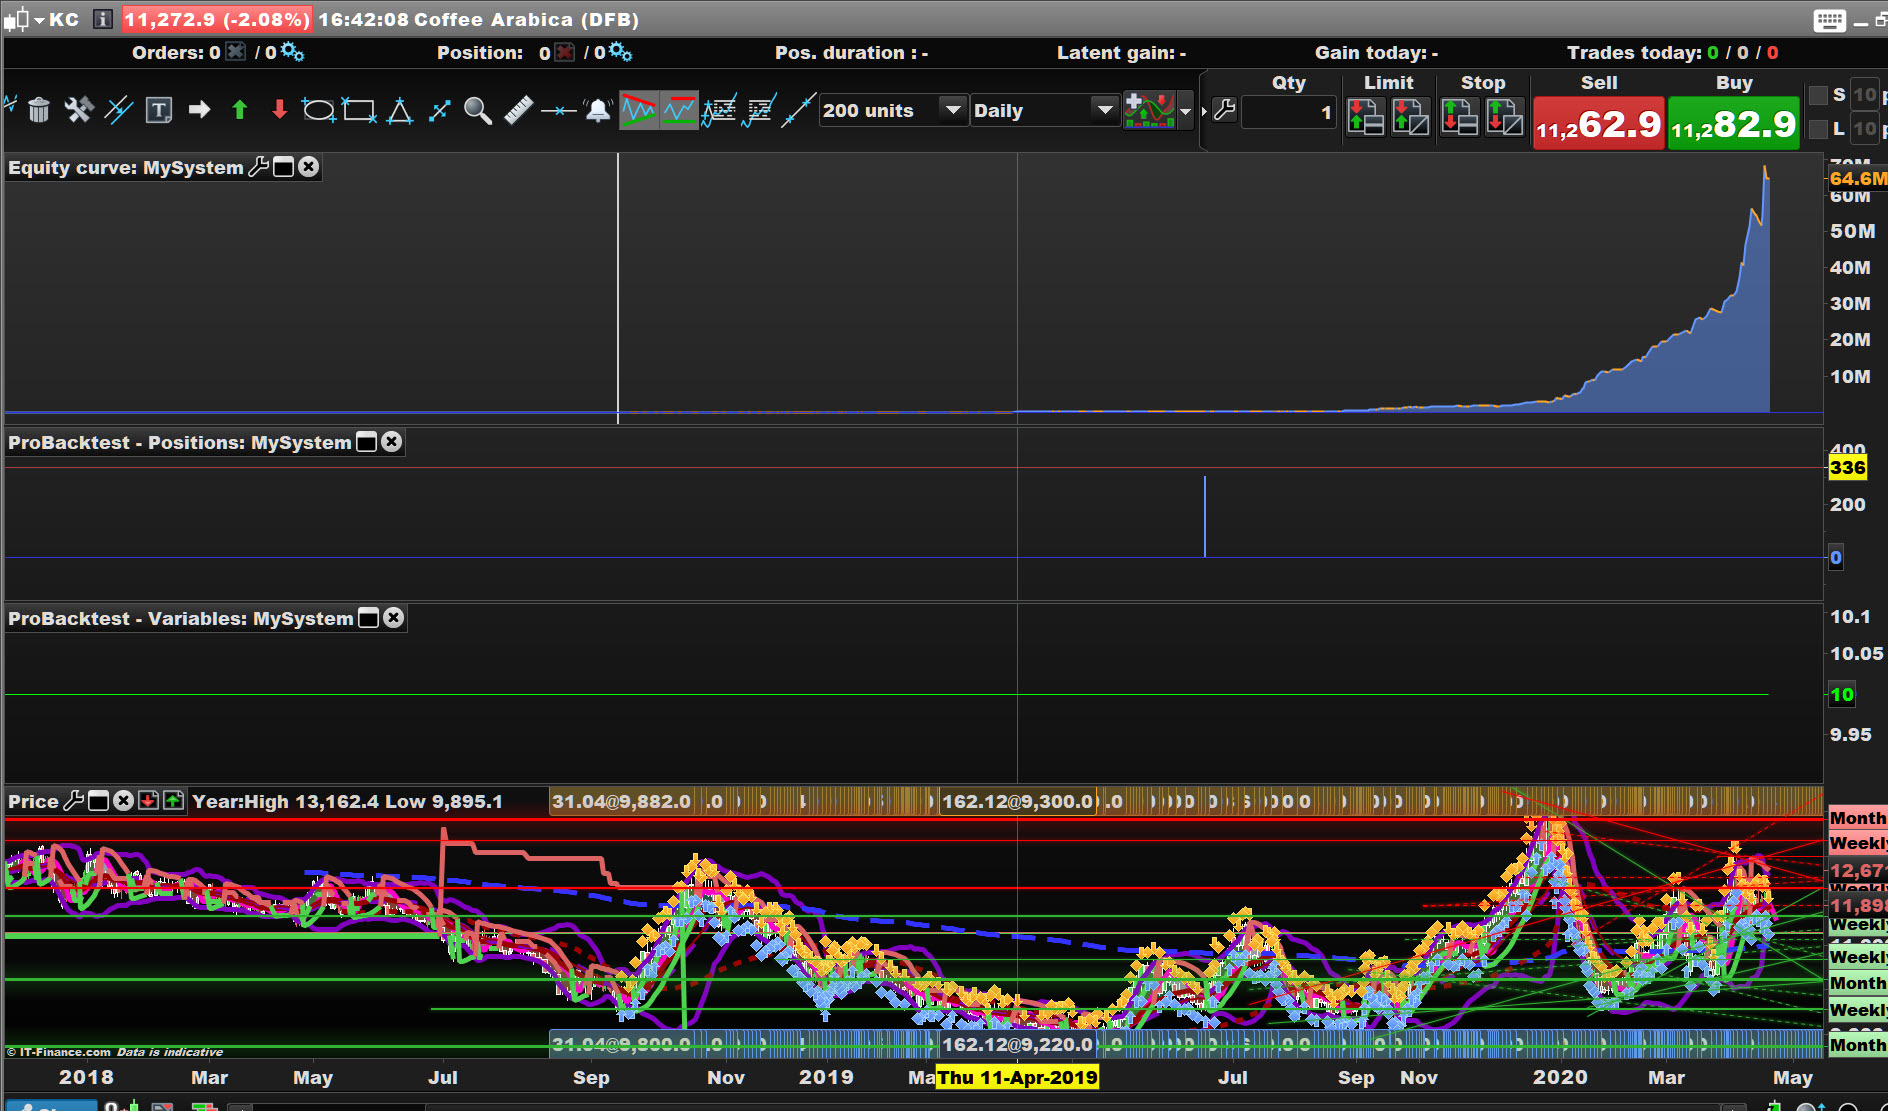Insert a green up arrow marker
The height and width of the screenshot is (1111, 1888).
coord(239,110)
